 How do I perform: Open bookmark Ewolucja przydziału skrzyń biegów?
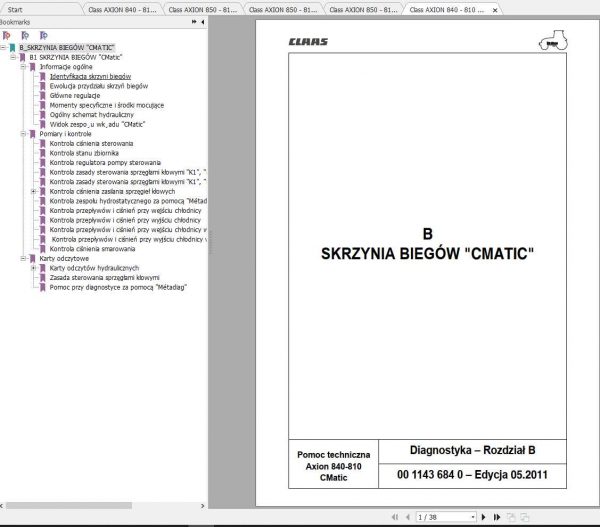pos(99,86)
